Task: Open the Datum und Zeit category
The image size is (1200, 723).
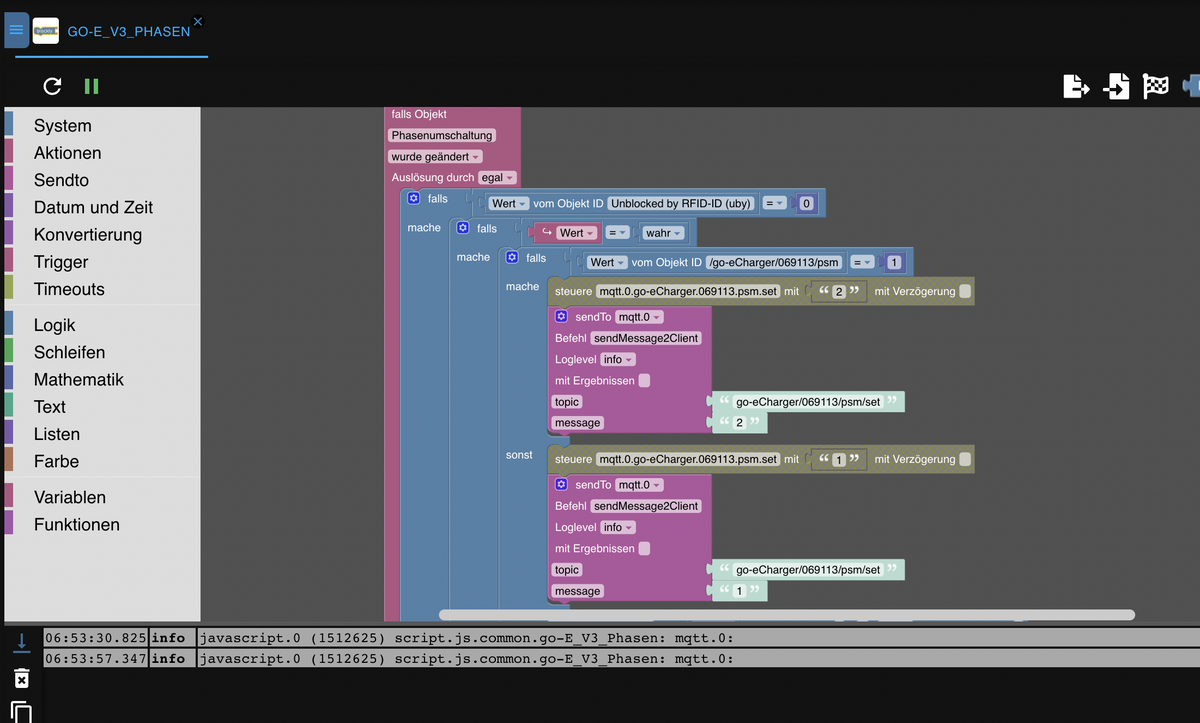Action: point(93,207)
